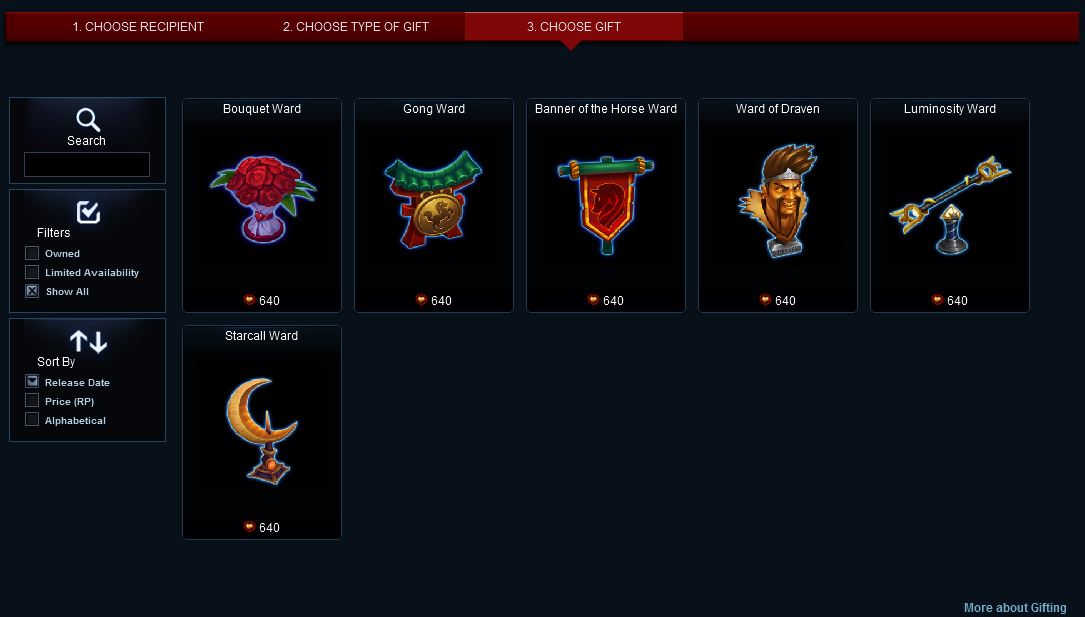Sort gifts using the Alphabetical option

click(x=32, y=419)
